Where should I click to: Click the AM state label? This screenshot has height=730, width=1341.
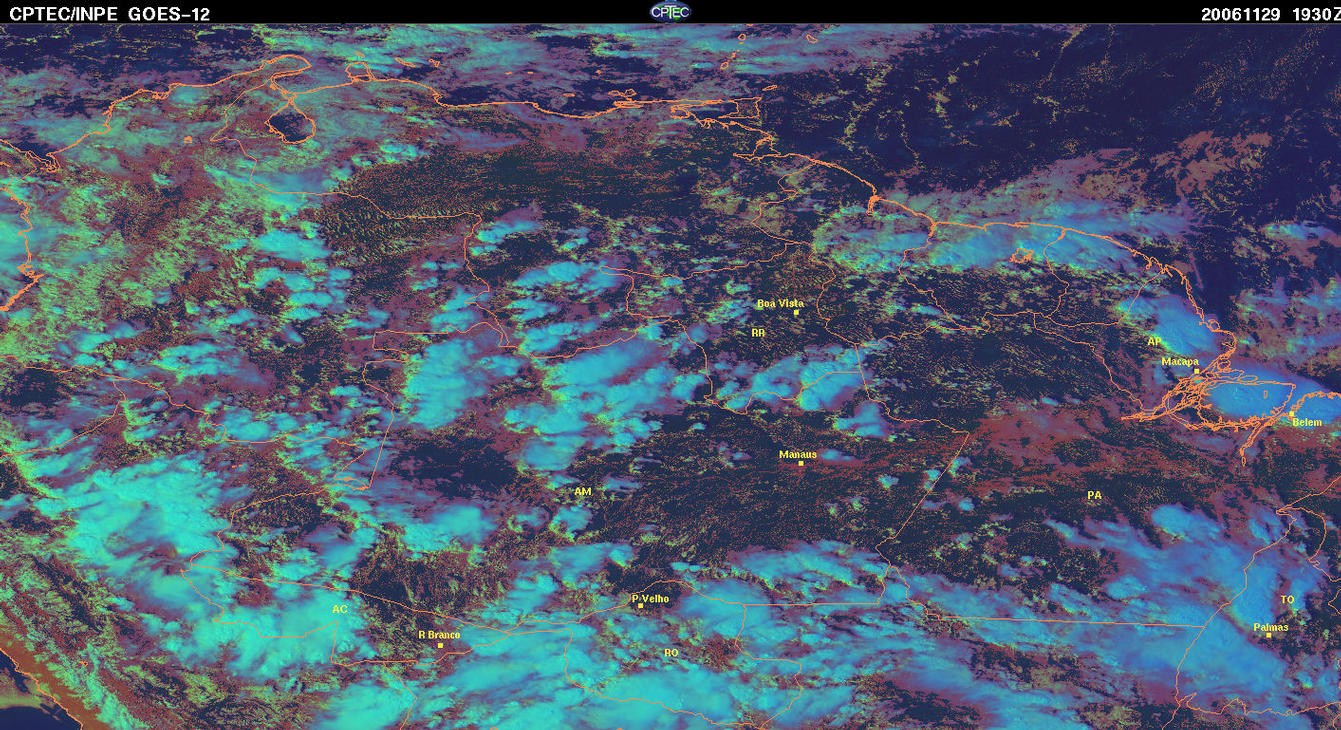[583, 492]
